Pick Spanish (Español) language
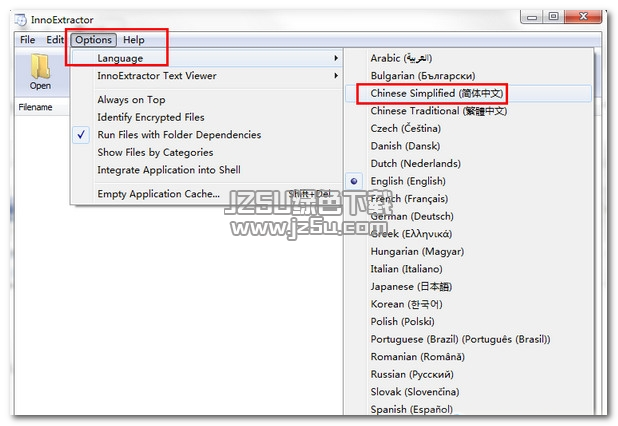Image resolution: width=618 pixels, height=426 pixels. point(468,409)
